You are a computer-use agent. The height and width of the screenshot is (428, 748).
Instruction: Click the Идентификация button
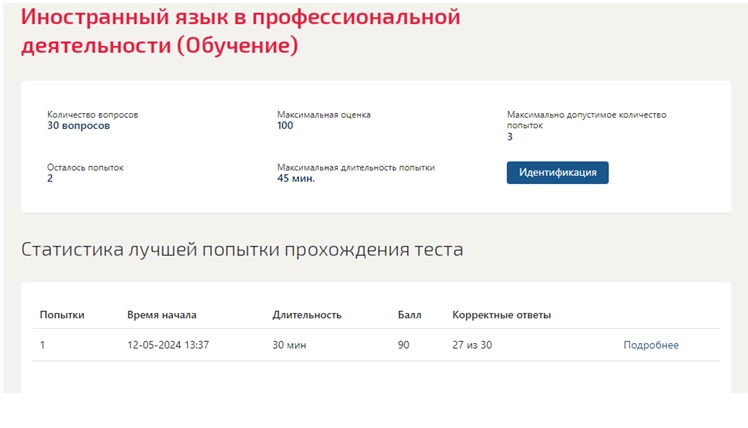[557, 173]
